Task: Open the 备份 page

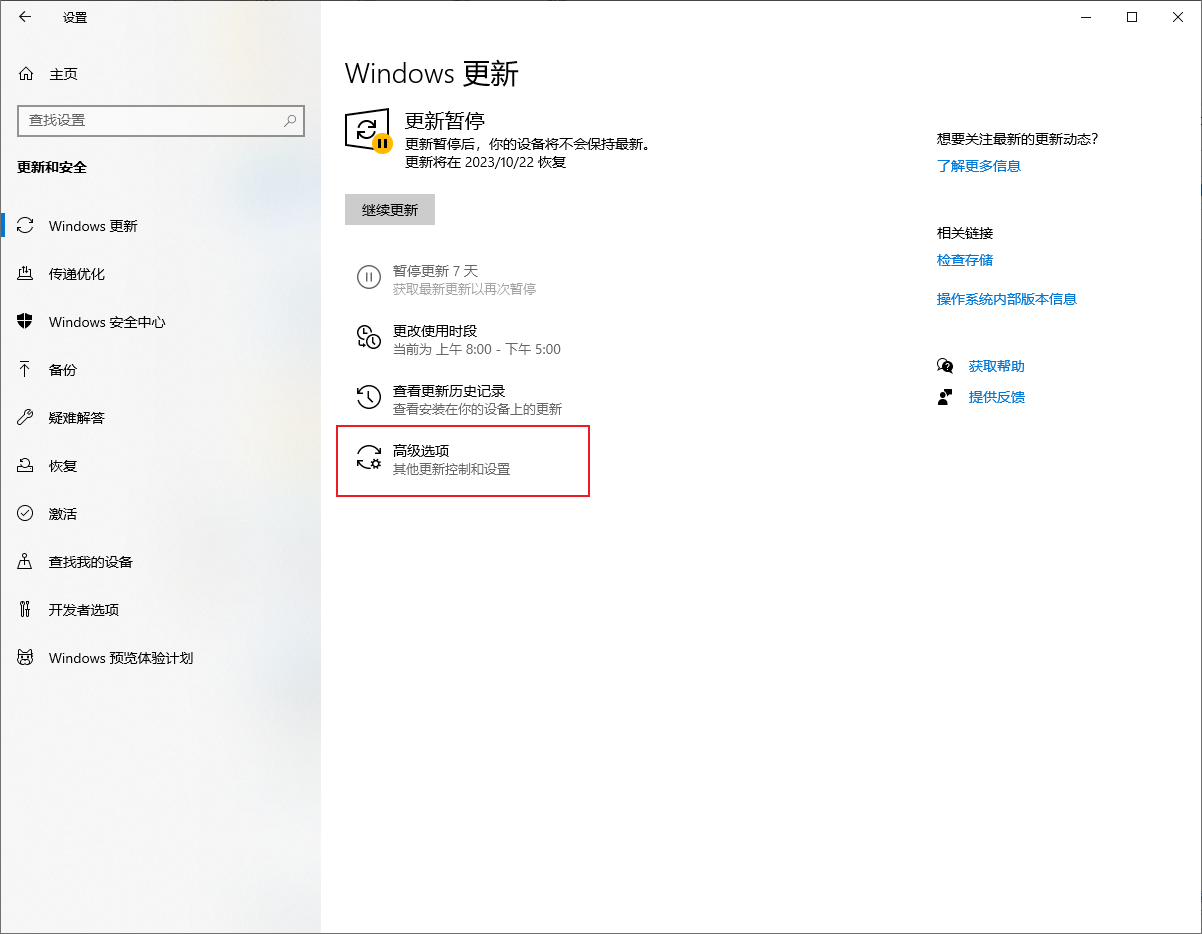Action: (x=160, y=370)
